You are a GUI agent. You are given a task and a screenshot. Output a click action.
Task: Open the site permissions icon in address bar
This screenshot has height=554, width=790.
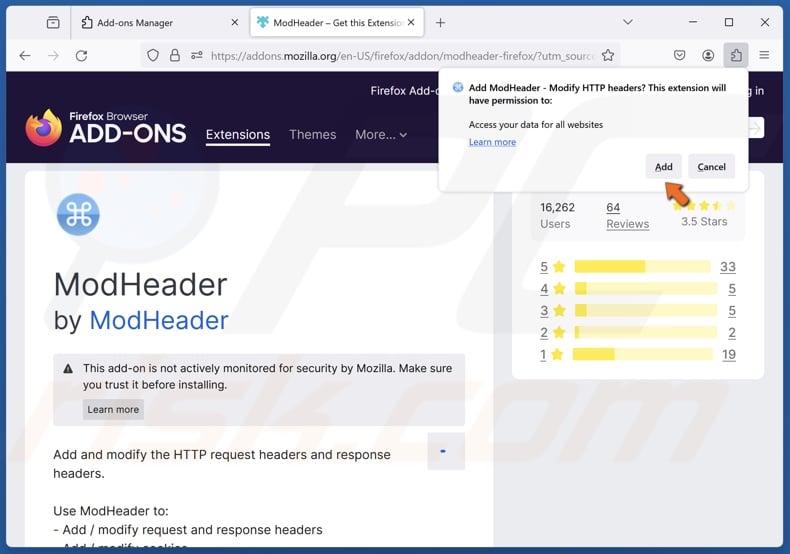[x=196, y=55]
